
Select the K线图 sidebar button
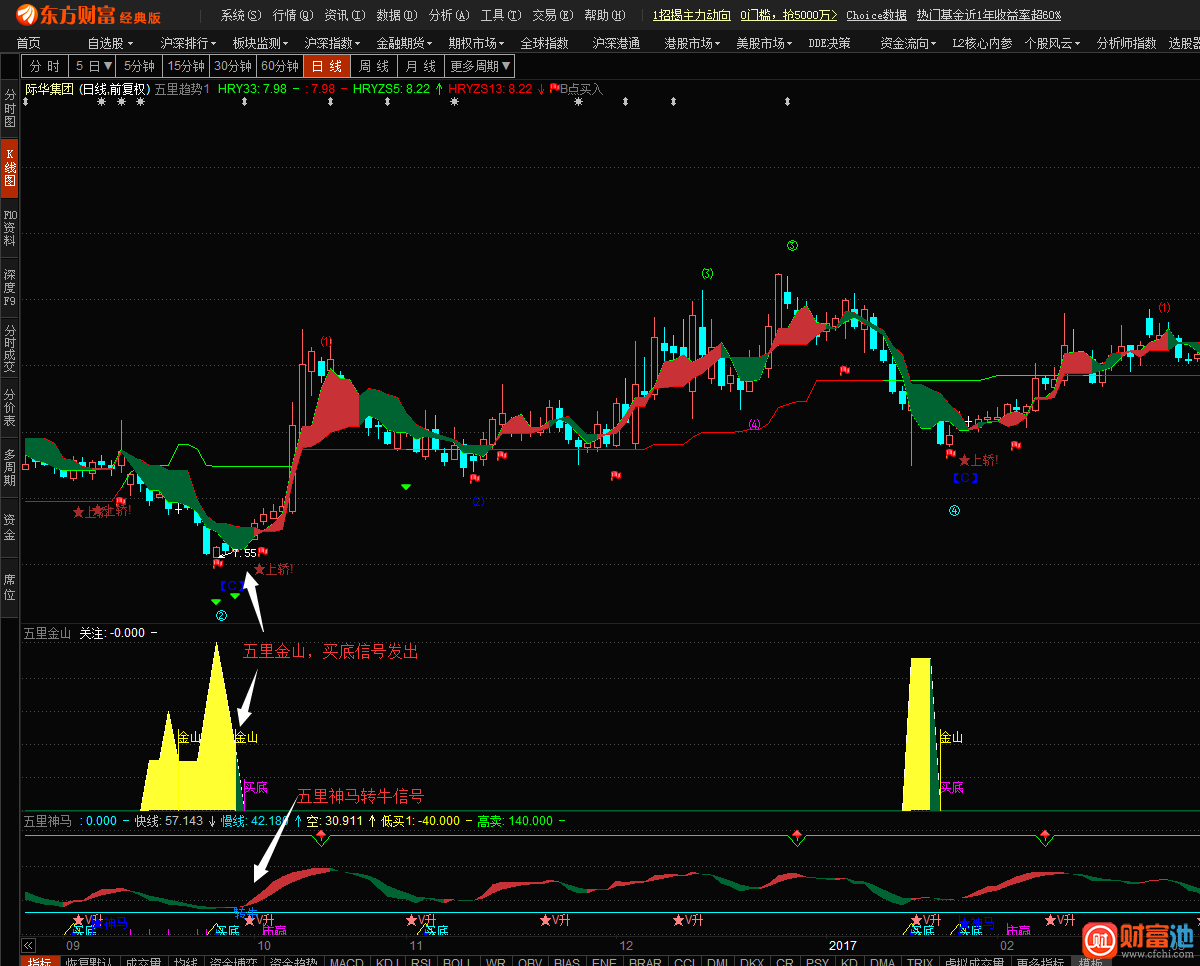[x=10, y=168]
